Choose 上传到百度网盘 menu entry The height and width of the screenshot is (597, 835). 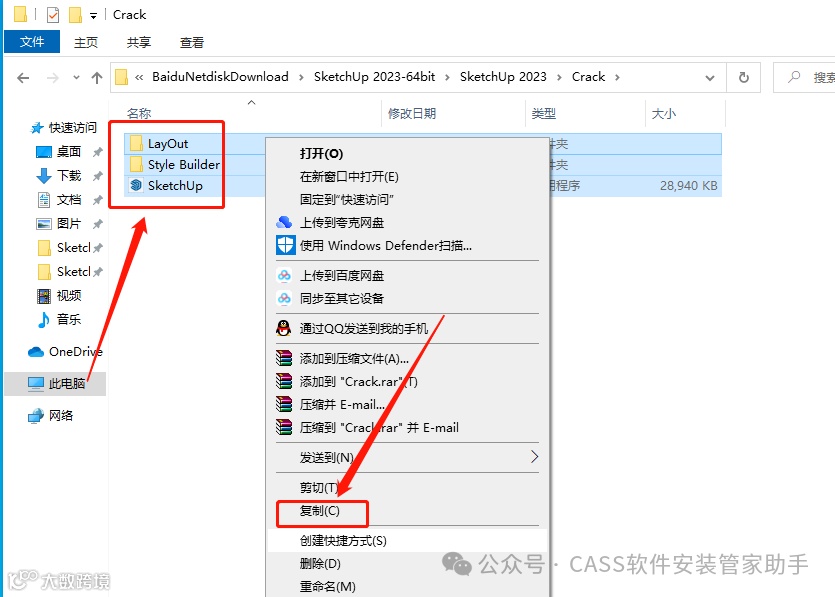coord(408,275)
